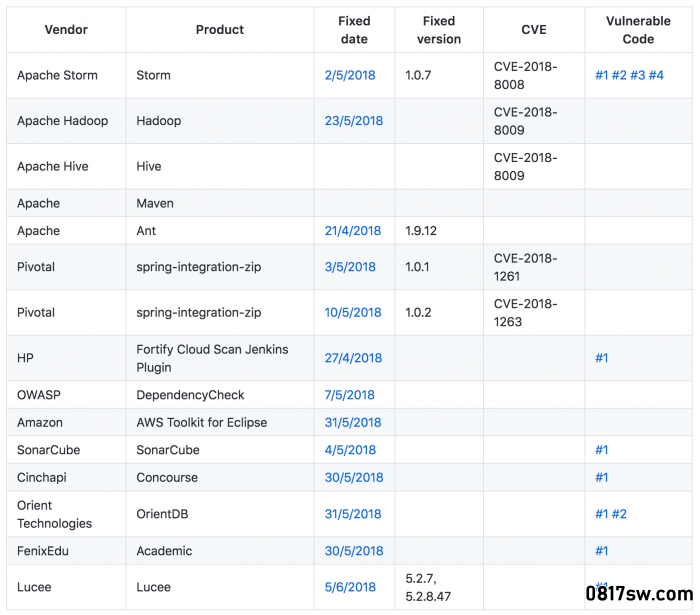The image size is (700, 615).
Task: Open Storm vulnerable code link #1
Action: pos(601,75)
